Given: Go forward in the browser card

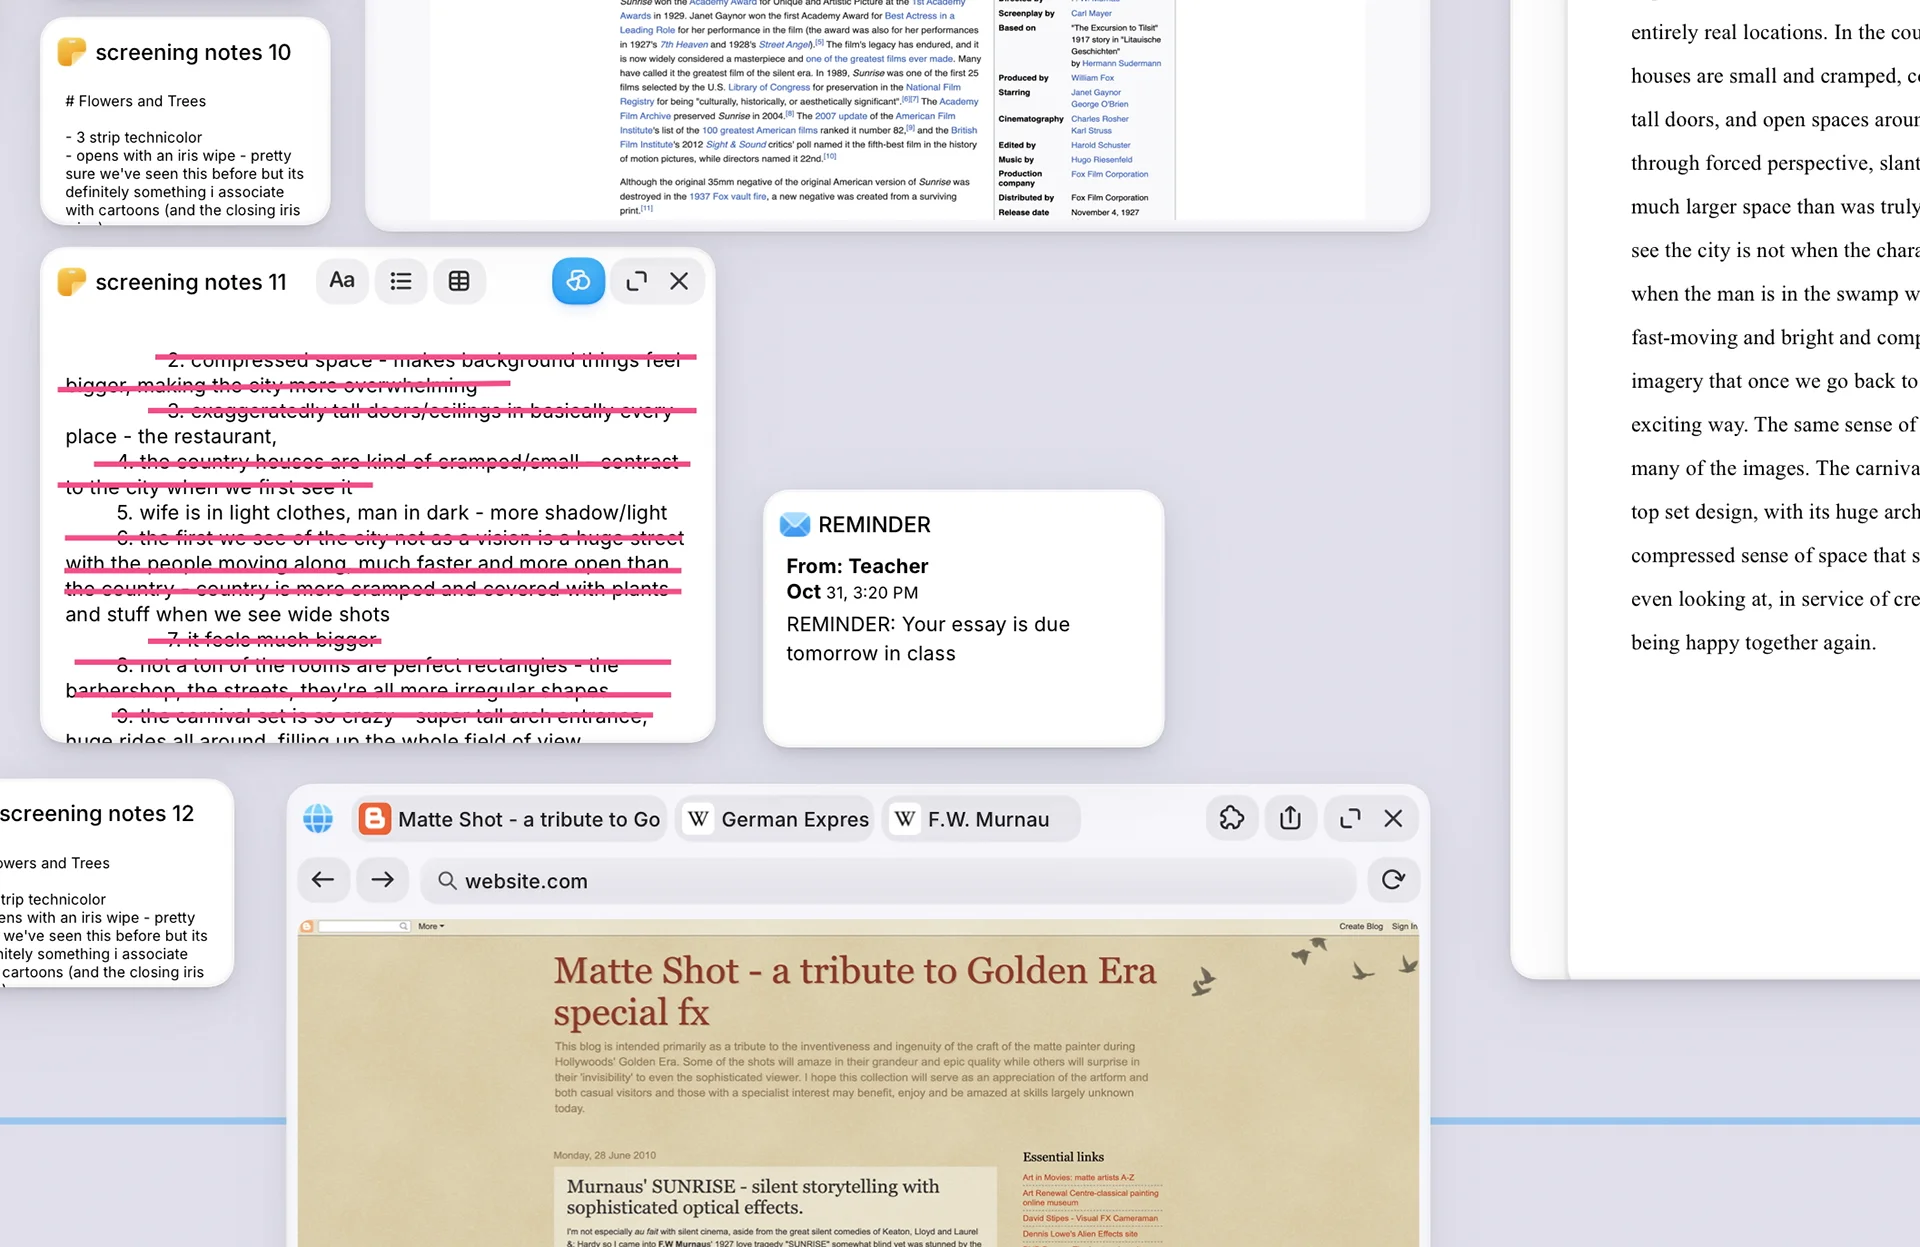Looking at the screenshot, I should point(382,880).
